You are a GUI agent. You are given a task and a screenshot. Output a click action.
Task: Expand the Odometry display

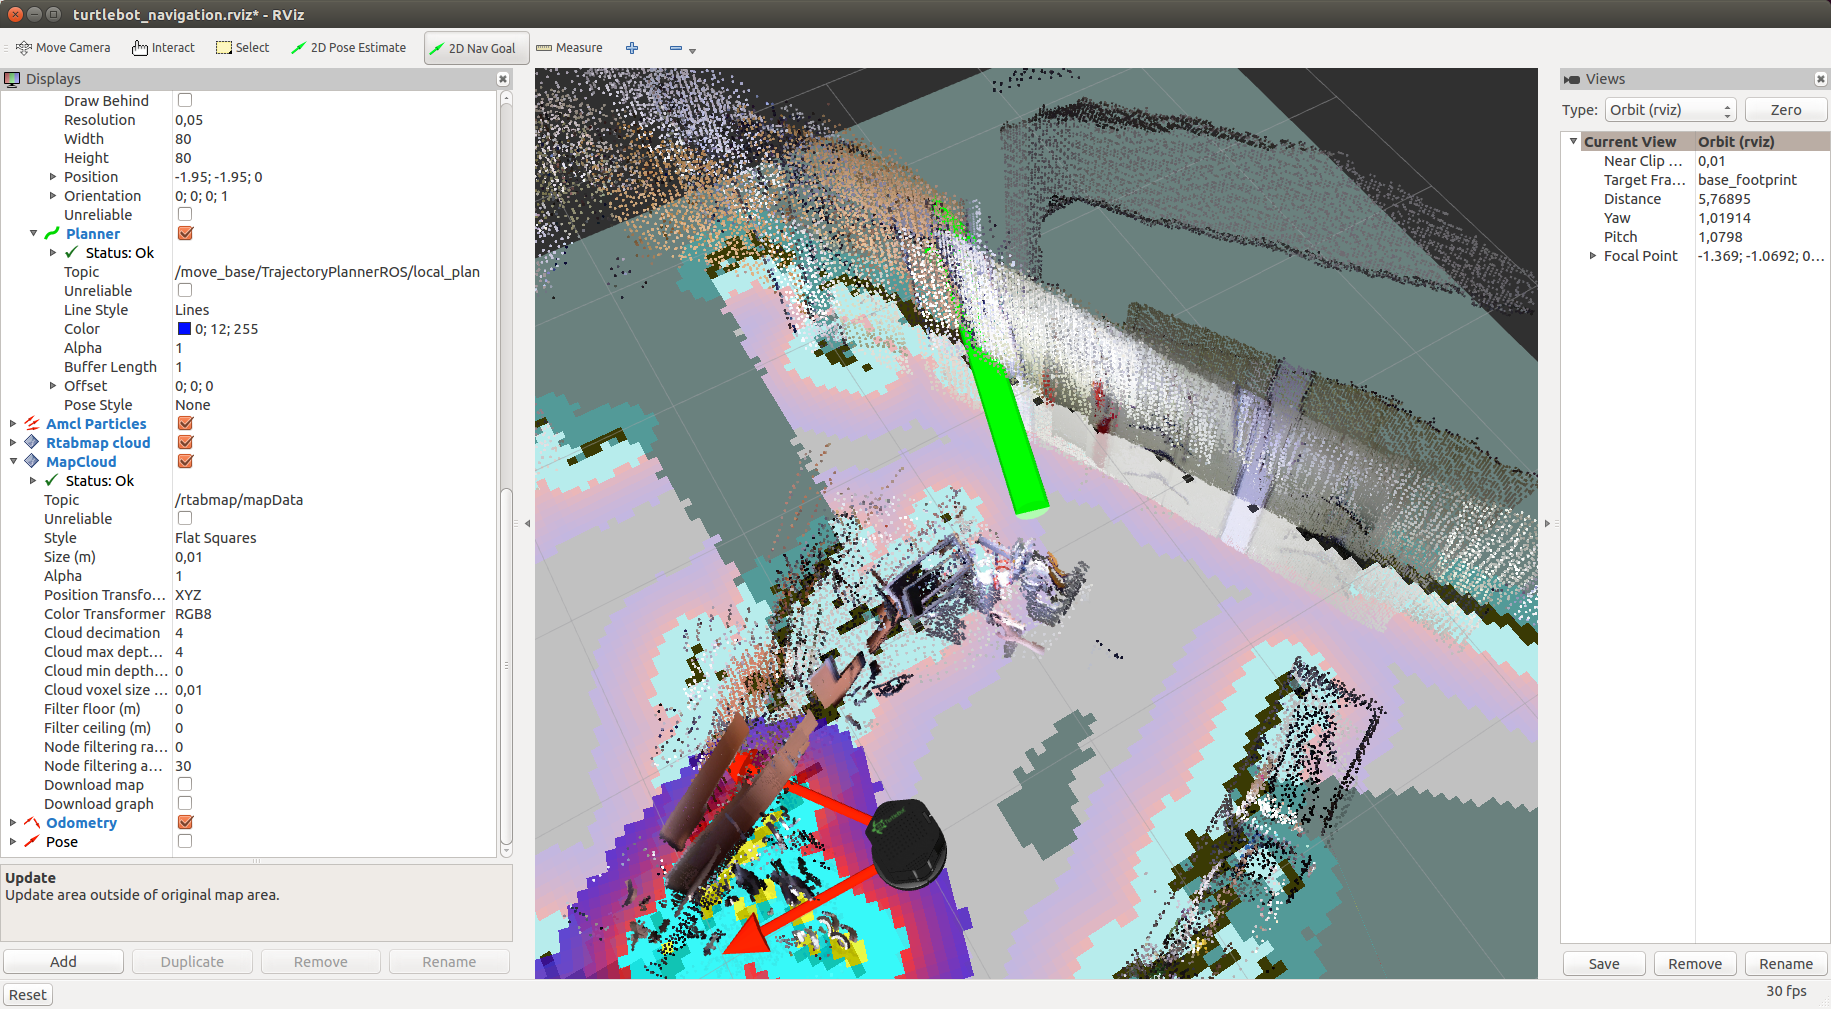point(13,823)
